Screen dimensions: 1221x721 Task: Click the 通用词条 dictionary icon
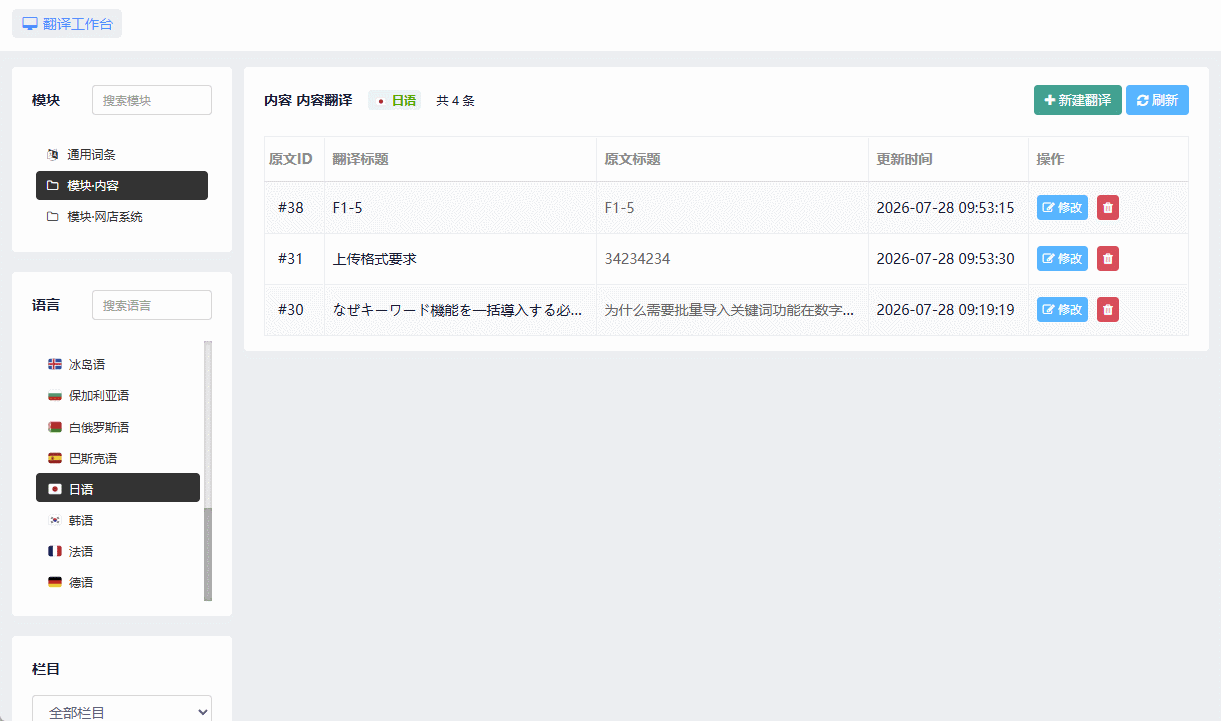[53, 154]
